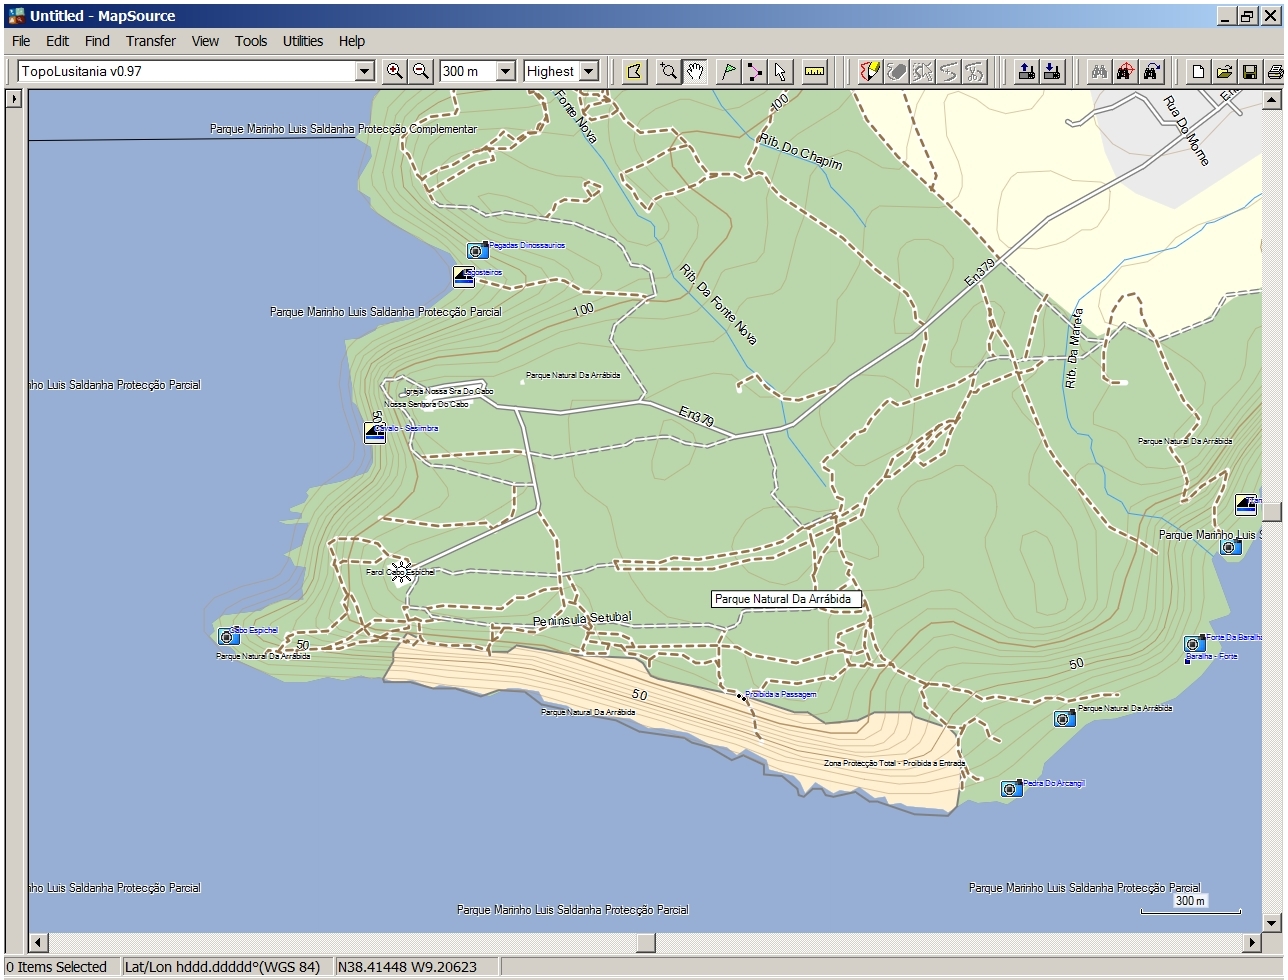The width and height of the screenshot is (1288, 980).
Task: Click the horizontal scrollbar thumb
Action: 646,942
